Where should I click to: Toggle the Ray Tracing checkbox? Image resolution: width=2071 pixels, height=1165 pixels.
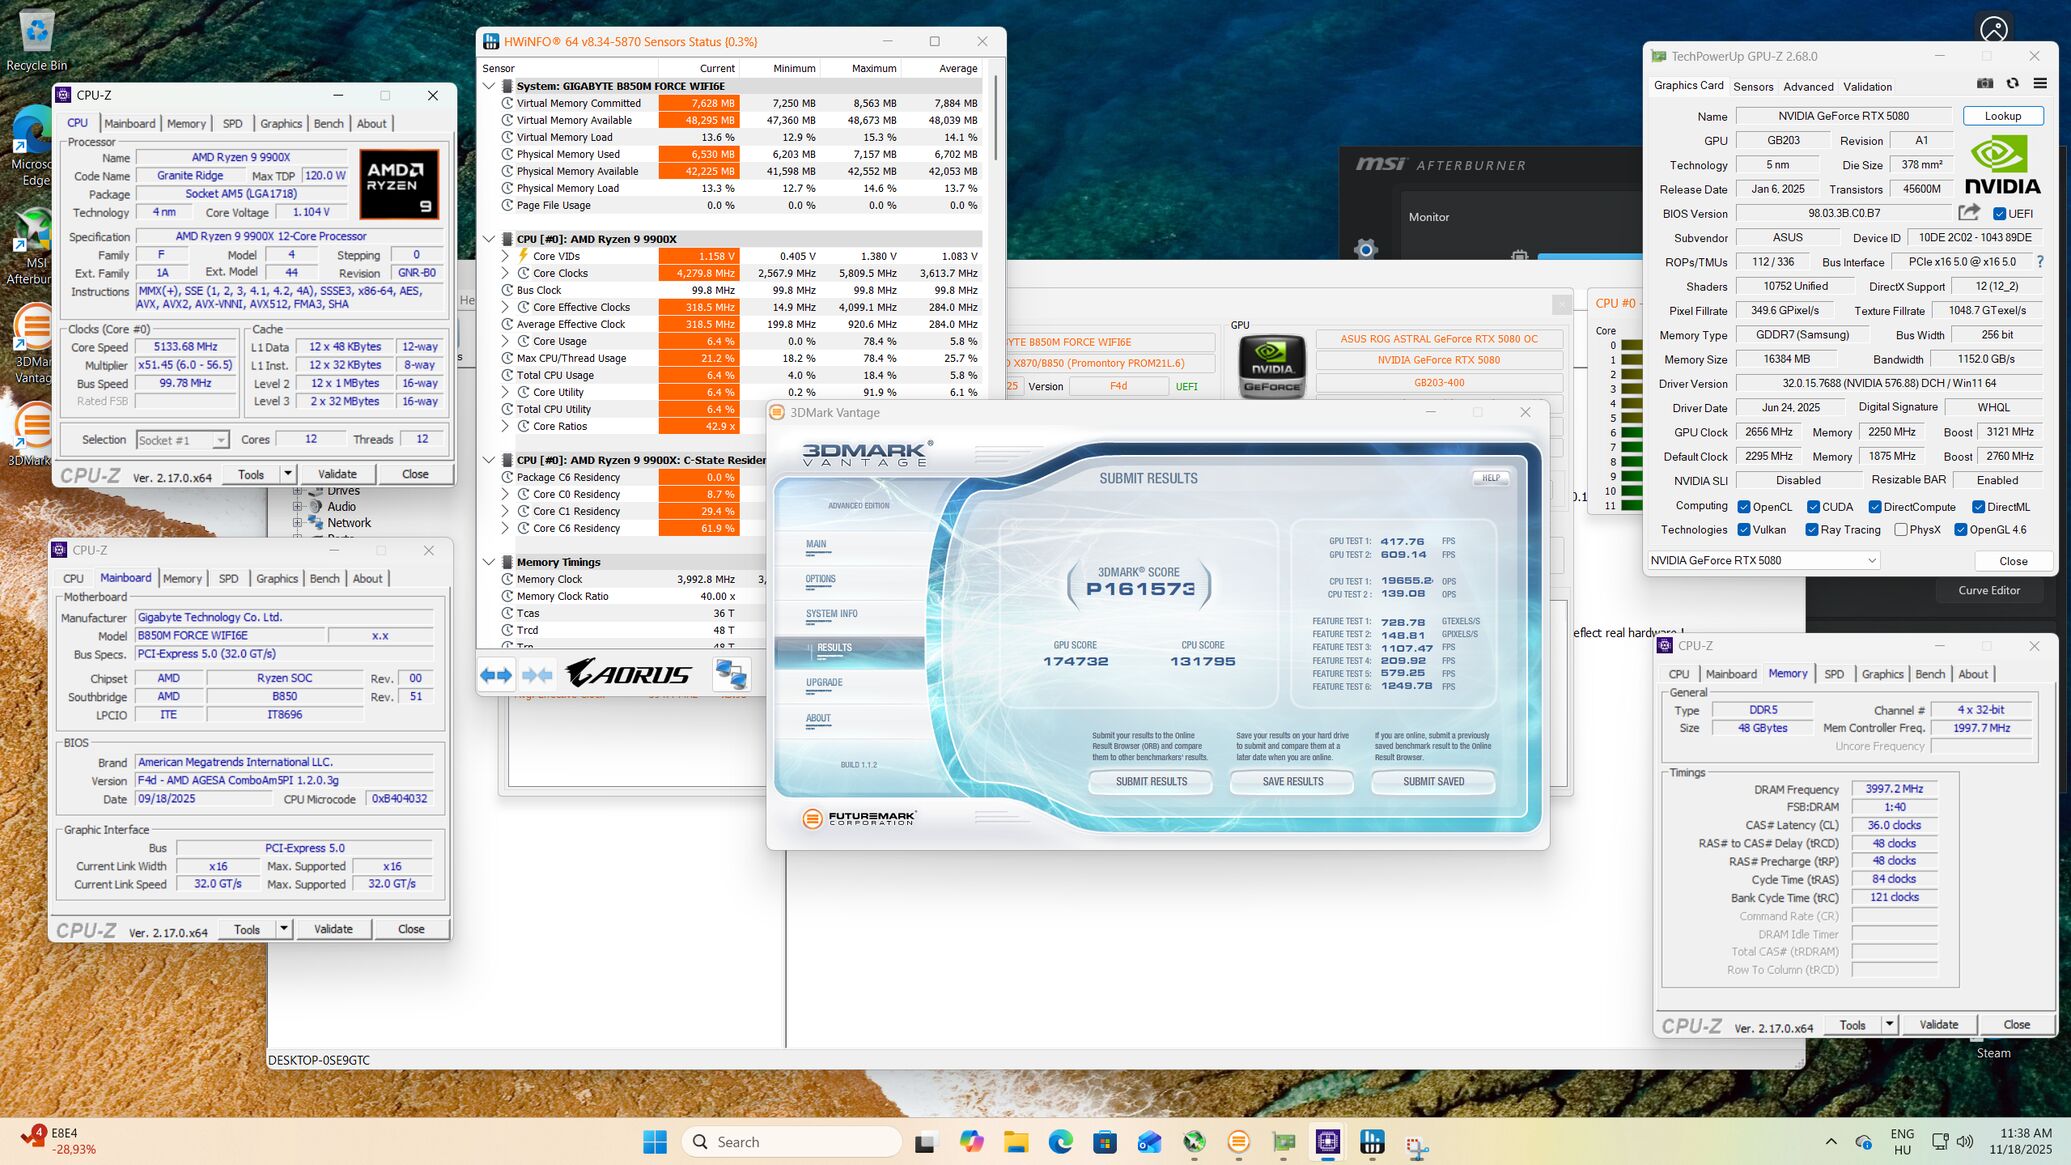pos(1811,530)
